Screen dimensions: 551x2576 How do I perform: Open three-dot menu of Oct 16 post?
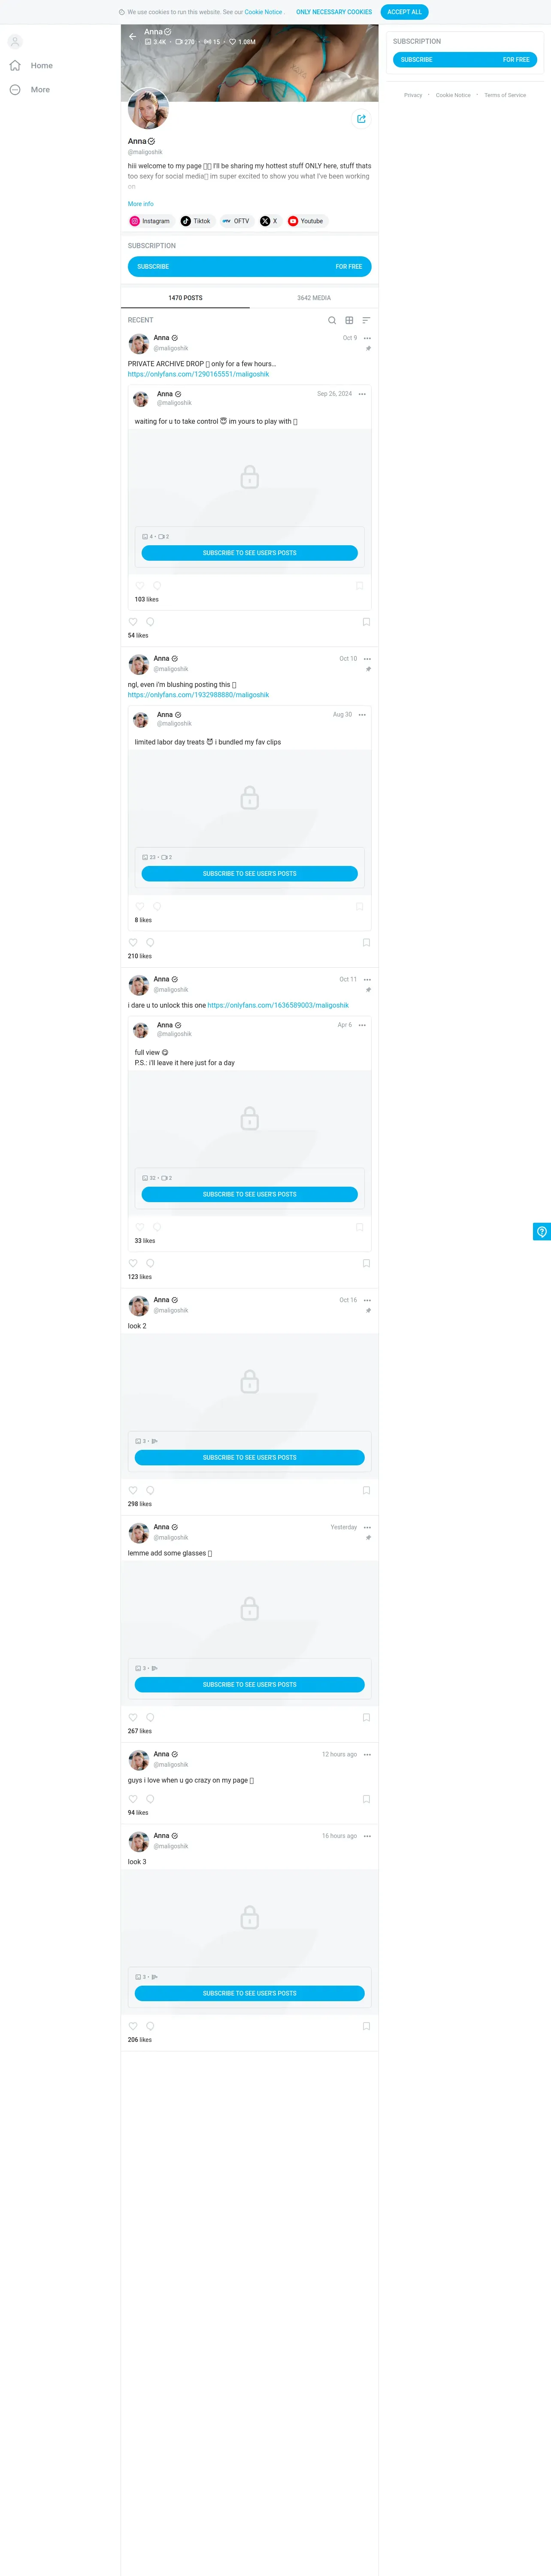pyautogui.click(x=367, y=1300)
